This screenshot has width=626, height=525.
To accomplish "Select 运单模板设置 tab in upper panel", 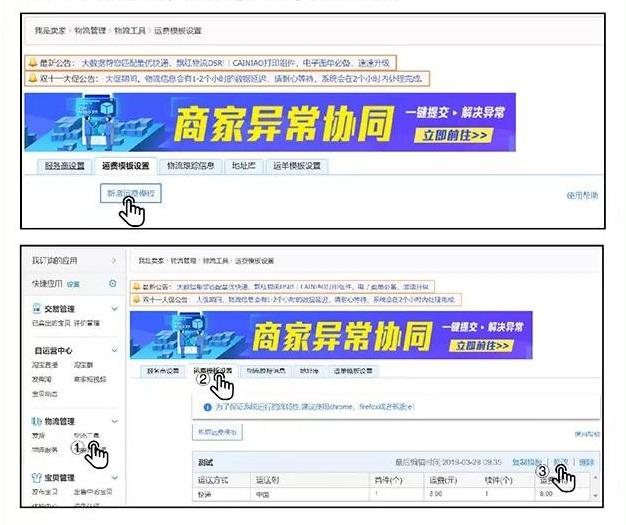I will pyautogui.click(x=298, y=166).
